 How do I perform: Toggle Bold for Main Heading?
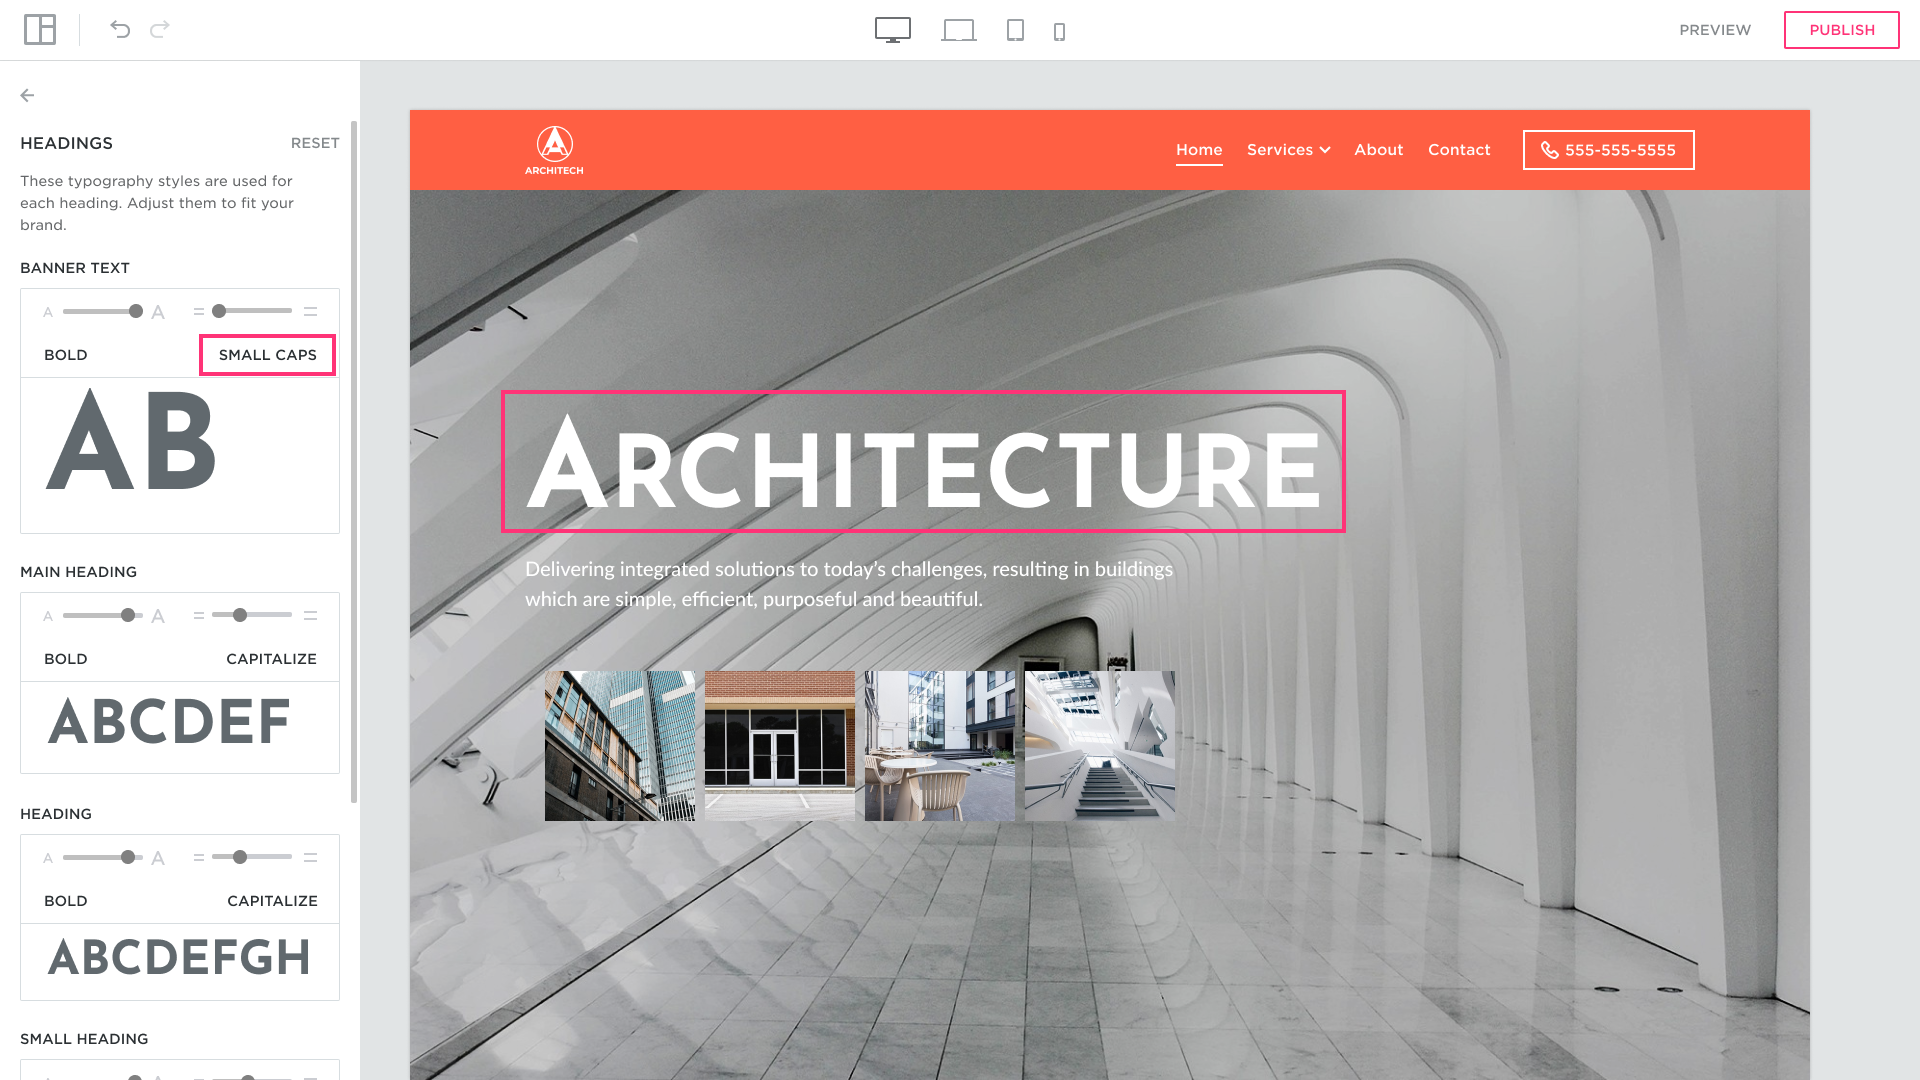tap(66, 659)
